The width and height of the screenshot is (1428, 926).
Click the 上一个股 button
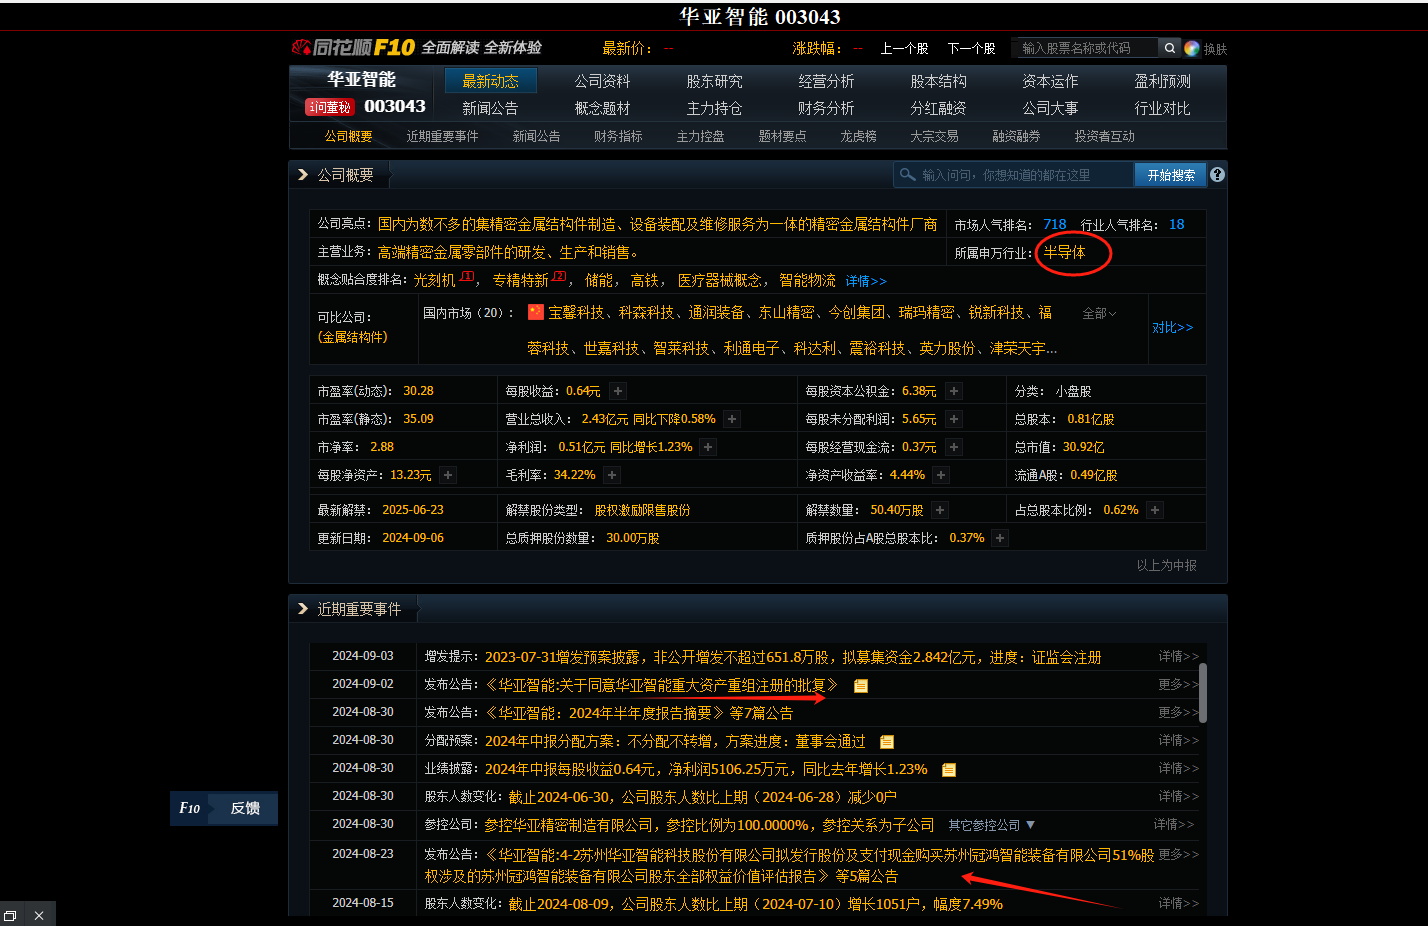click(904, 48)
